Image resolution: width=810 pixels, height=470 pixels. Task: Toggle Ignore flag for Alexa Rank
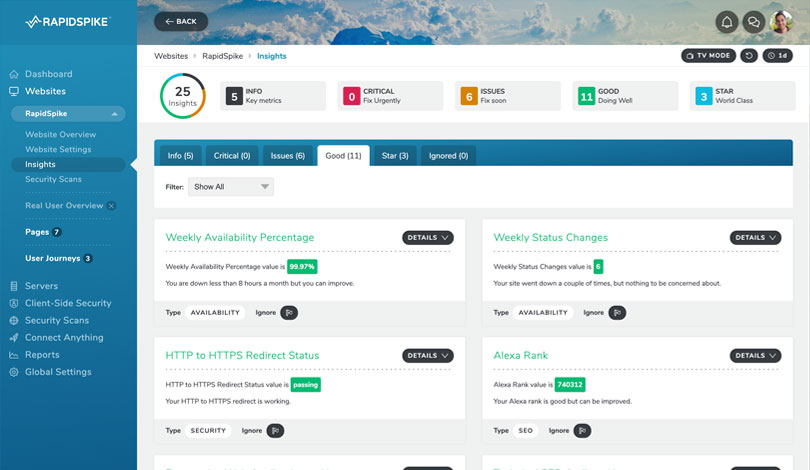click(582, 430)
